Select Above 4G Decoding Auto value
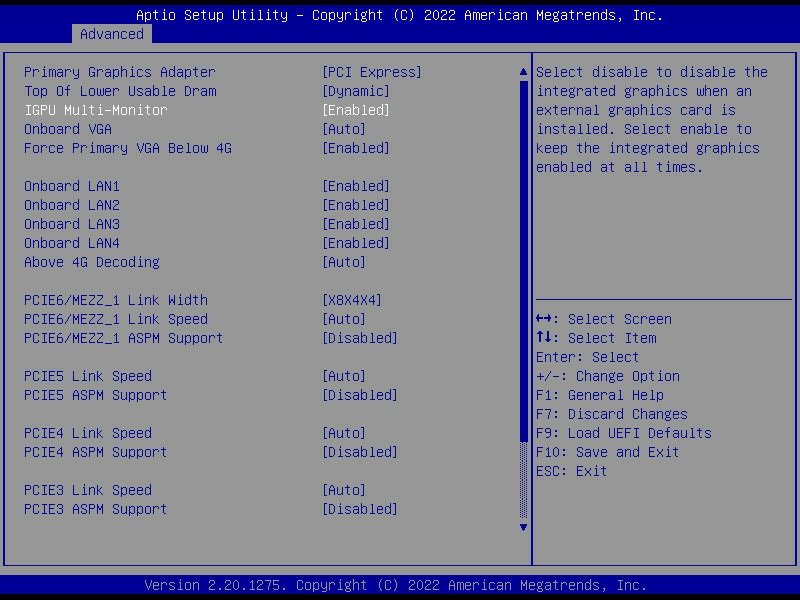Image resolution: width=800 pixels, height=600 pixels. [x=344, y=262]
